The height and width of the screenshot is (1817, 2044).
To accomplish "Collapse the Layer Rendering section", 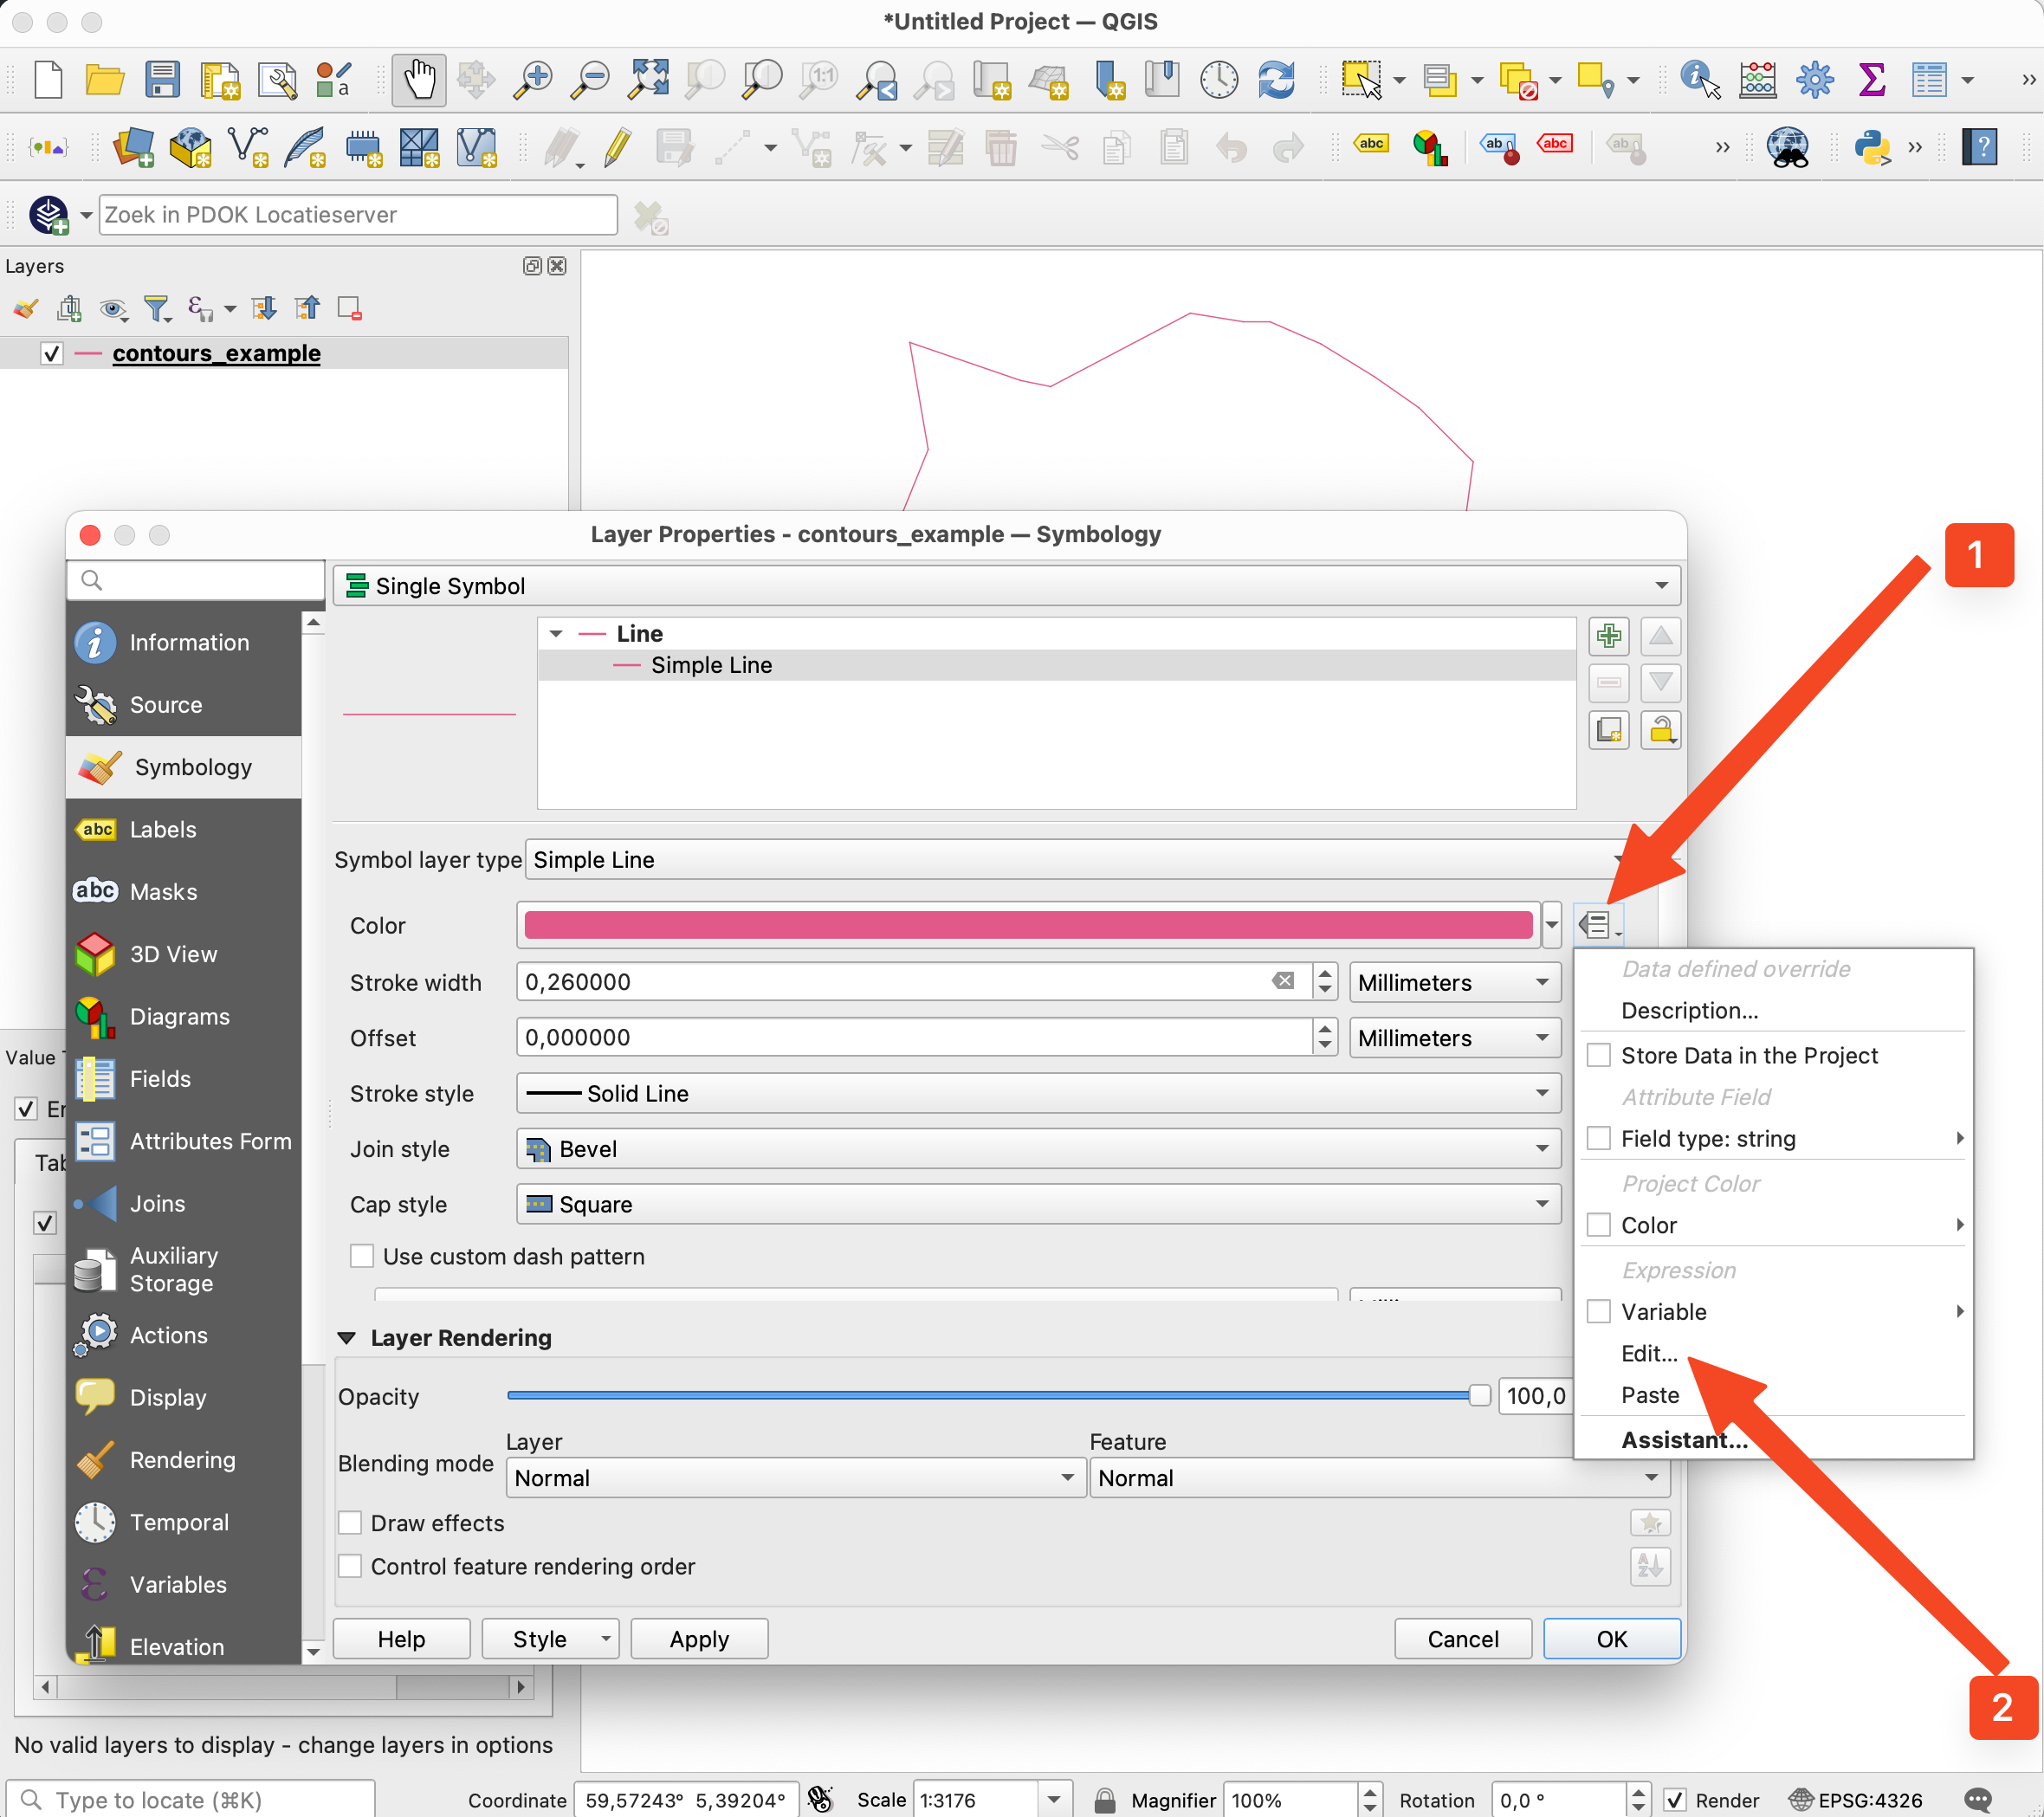I will (347, 1338).
